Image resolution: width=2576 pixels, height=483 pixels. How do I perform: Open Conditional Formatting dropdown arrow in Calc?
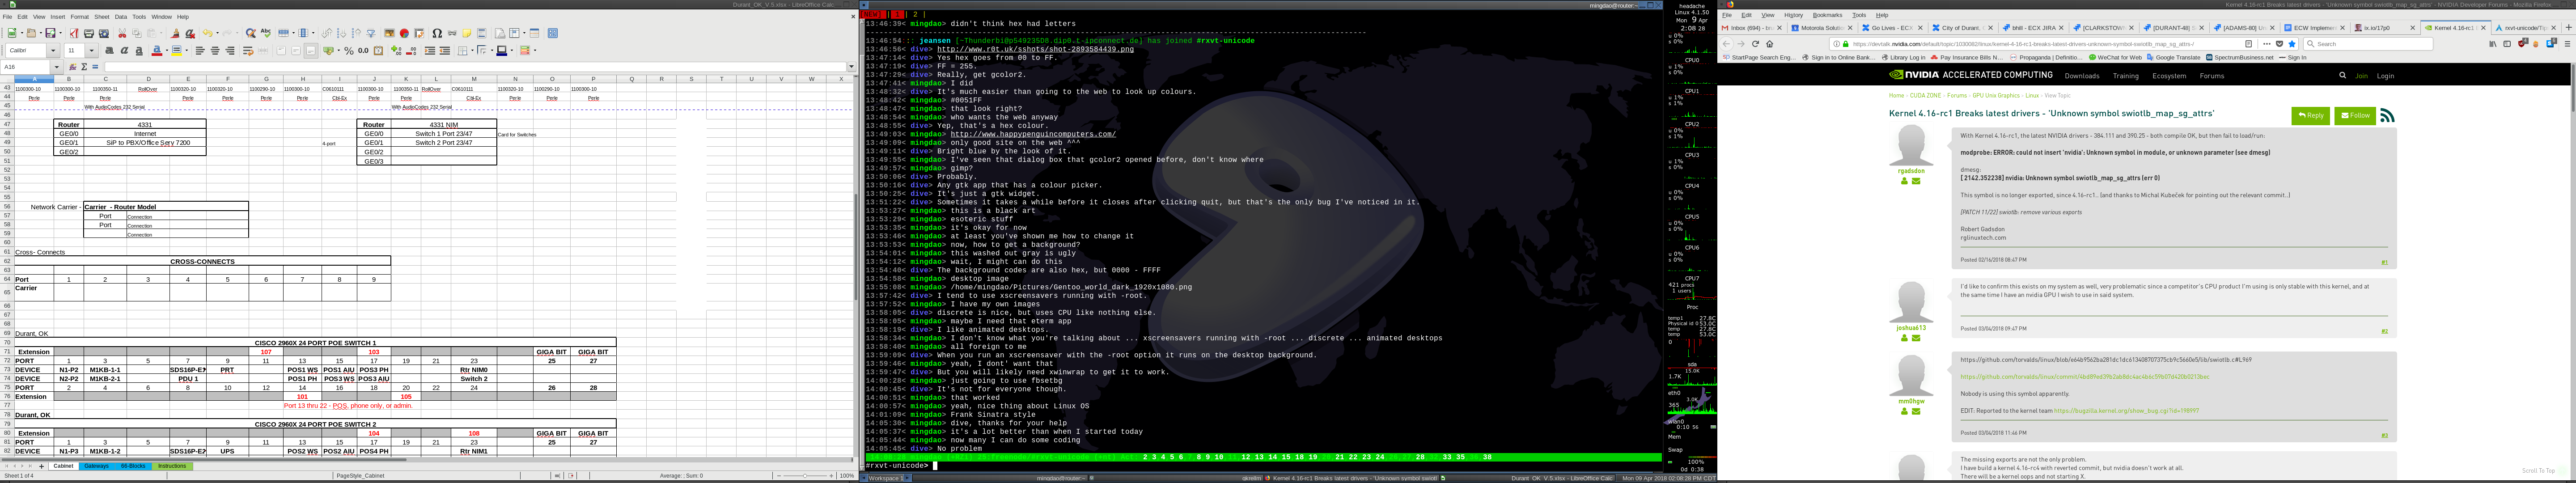(x=535, y=51)
